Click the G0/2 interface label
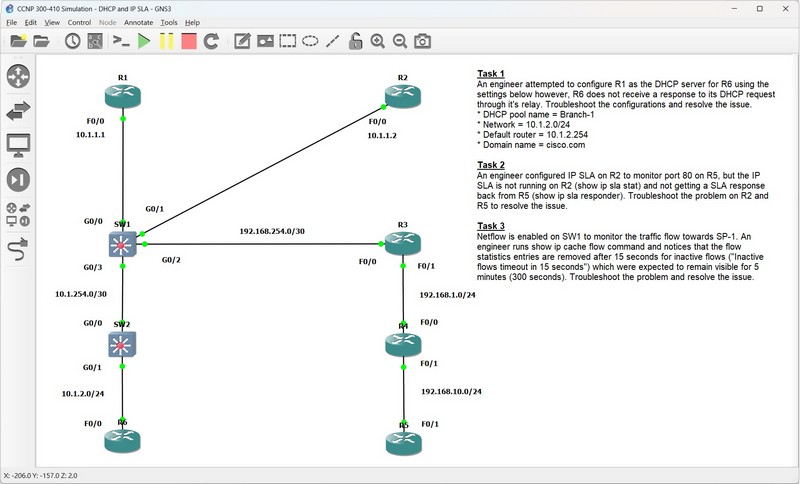This screenshot has width=800, height=484. [171, 260]
